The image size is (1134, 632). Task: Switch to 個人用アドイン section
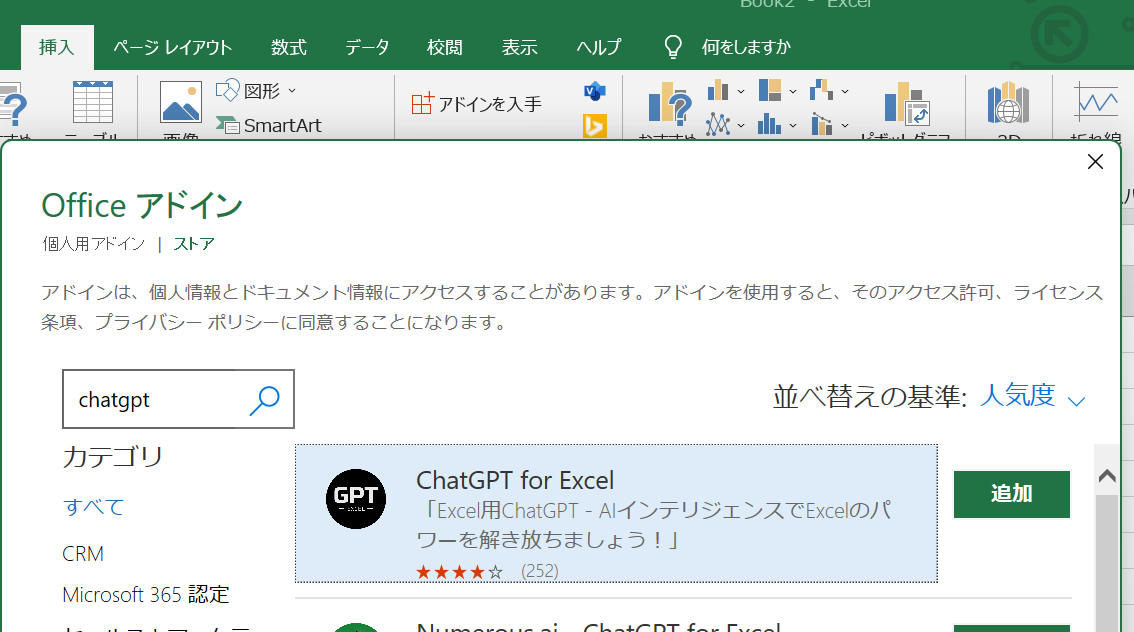[x=93, y=244]
